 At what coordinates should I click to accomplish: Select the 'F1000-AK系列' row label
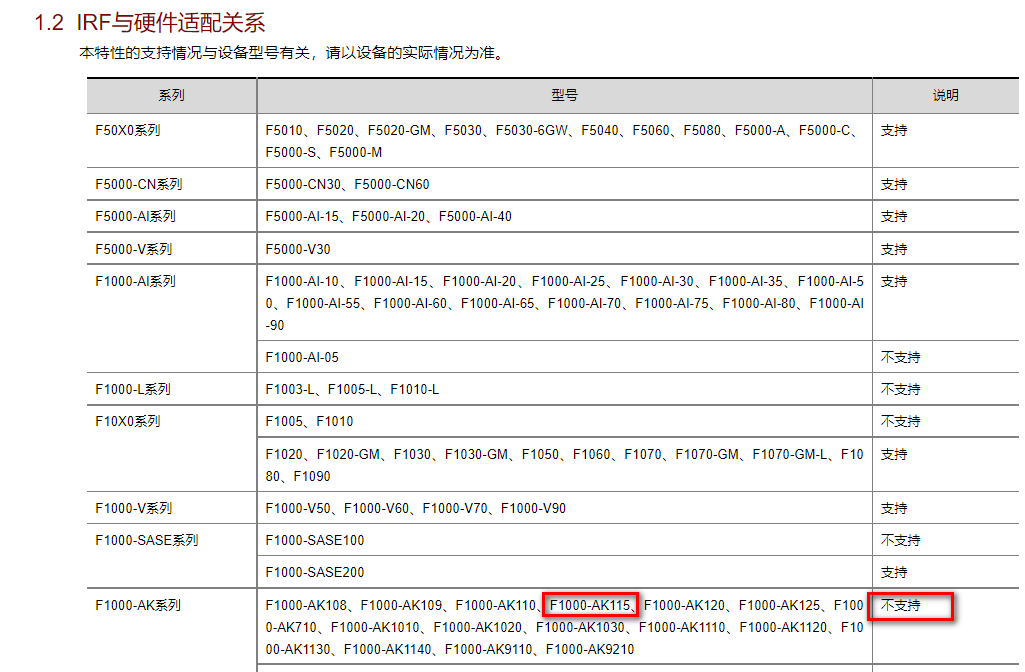[138, 605]
